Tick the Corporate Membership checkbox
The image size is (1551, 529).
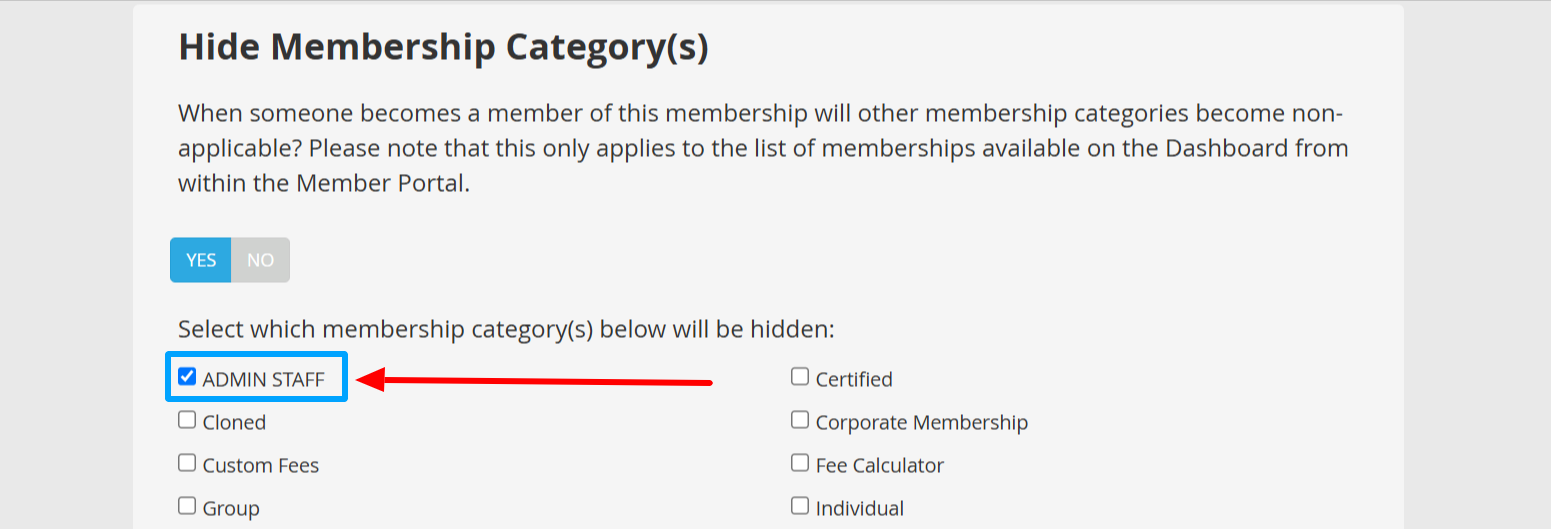coord(800,420)
